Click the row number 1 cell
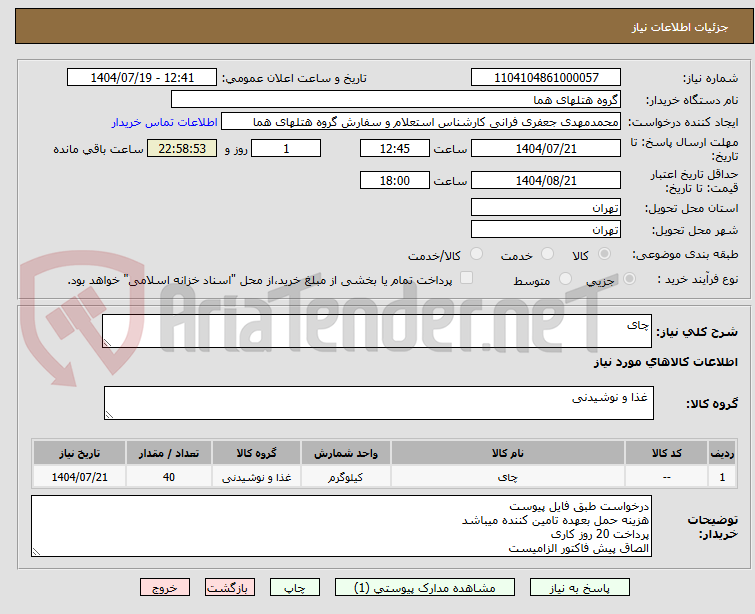Screen dimensions: 755x614 722,477
